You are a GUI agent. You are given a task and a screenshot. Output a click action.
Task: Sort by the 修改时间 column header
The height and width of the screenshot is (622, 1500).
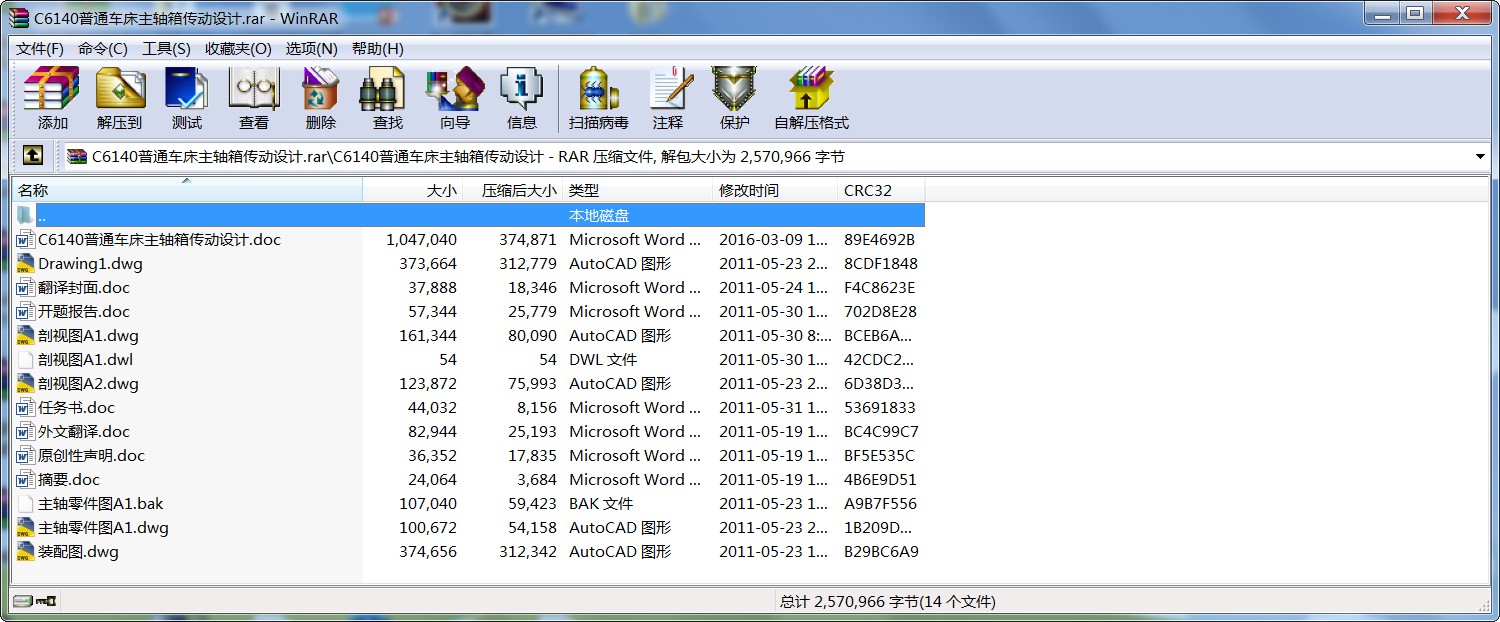click(x=748, y=190)
